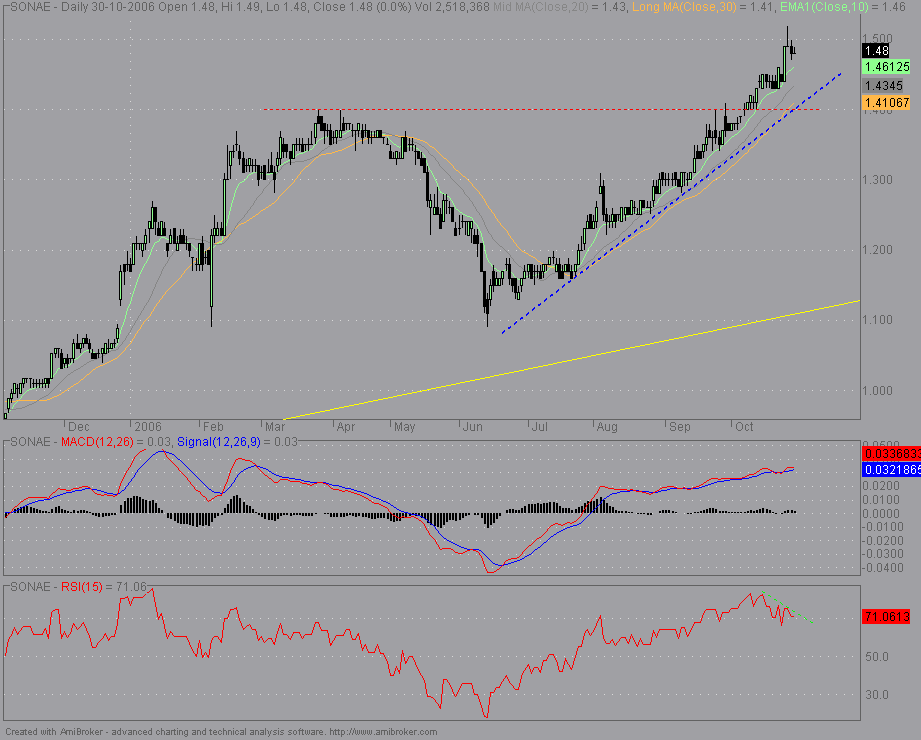Click the Apr label on date axis
The image size is (921, 740).
pos(346,427)
